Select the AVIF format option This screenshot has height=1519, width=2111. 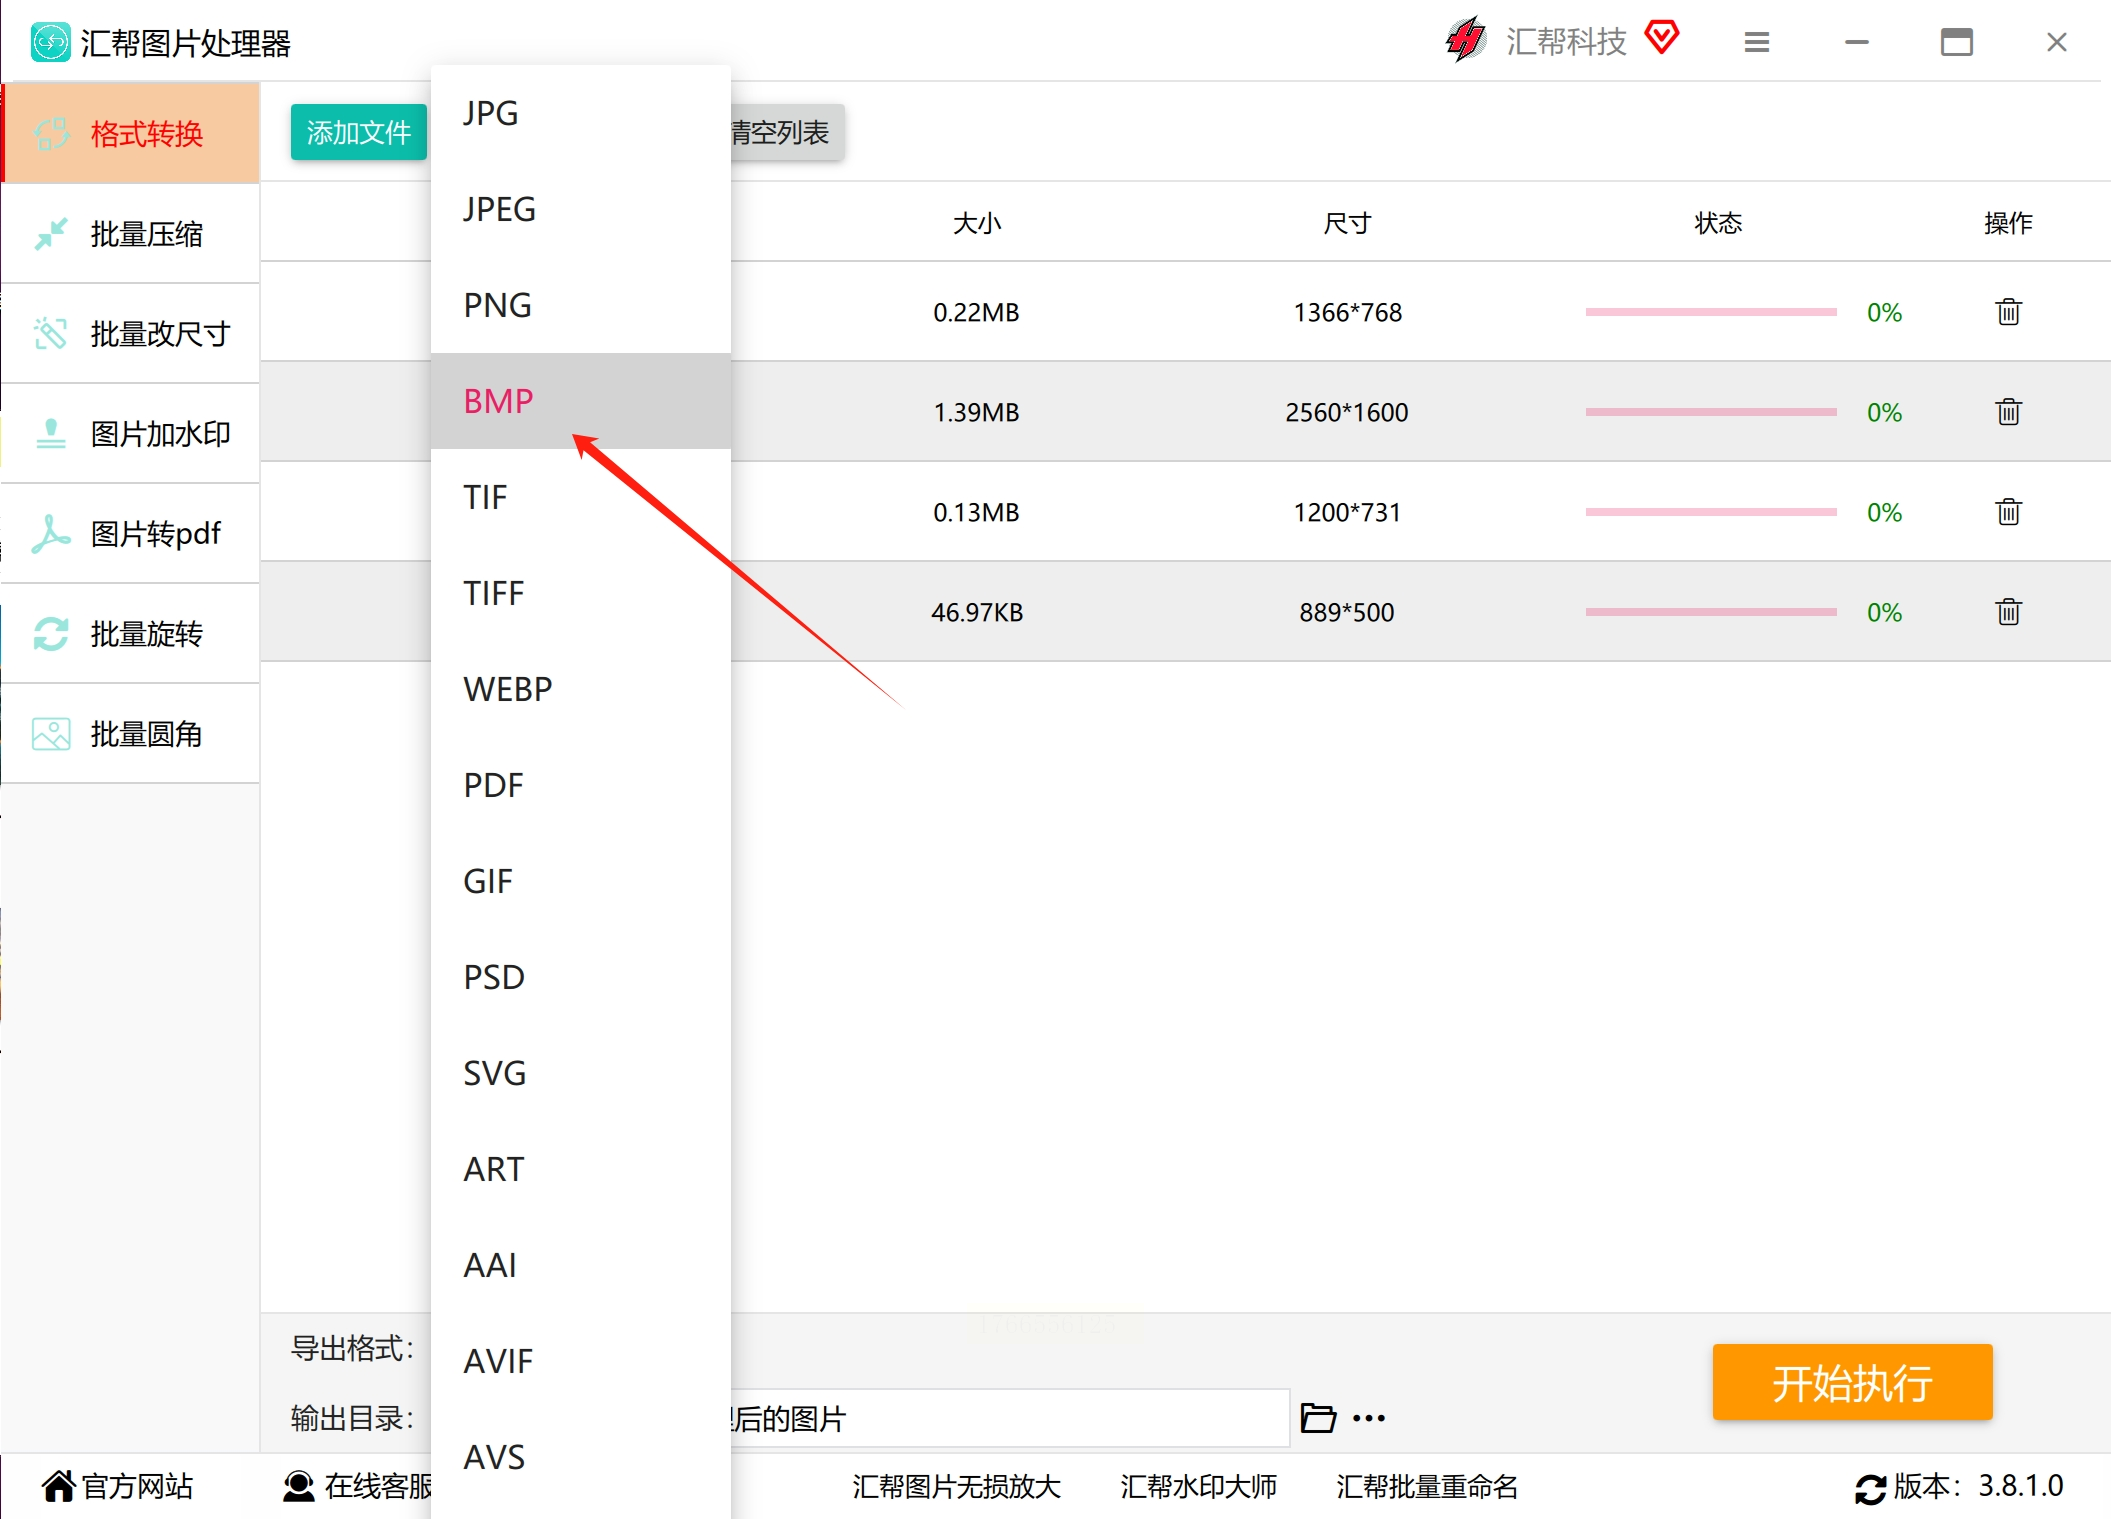[497, 1361]
